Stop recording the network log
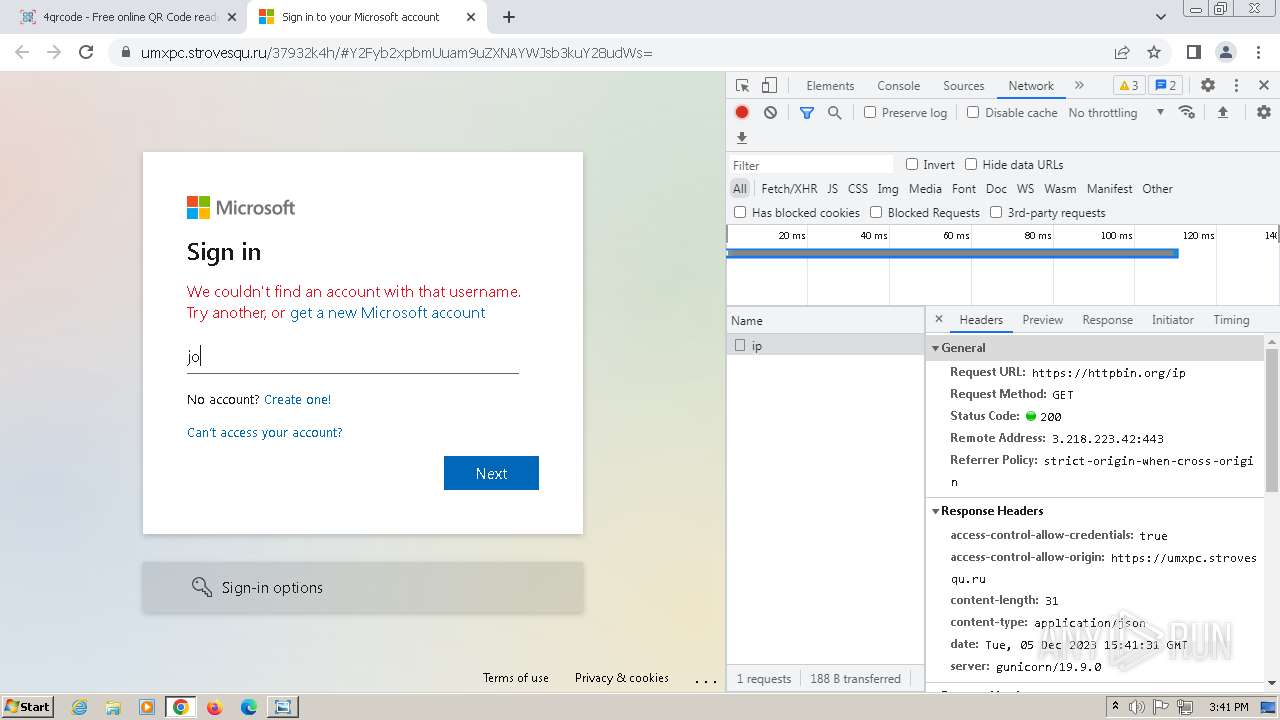The width and height of the screenshot is (1280, 720). click(742, 113)
